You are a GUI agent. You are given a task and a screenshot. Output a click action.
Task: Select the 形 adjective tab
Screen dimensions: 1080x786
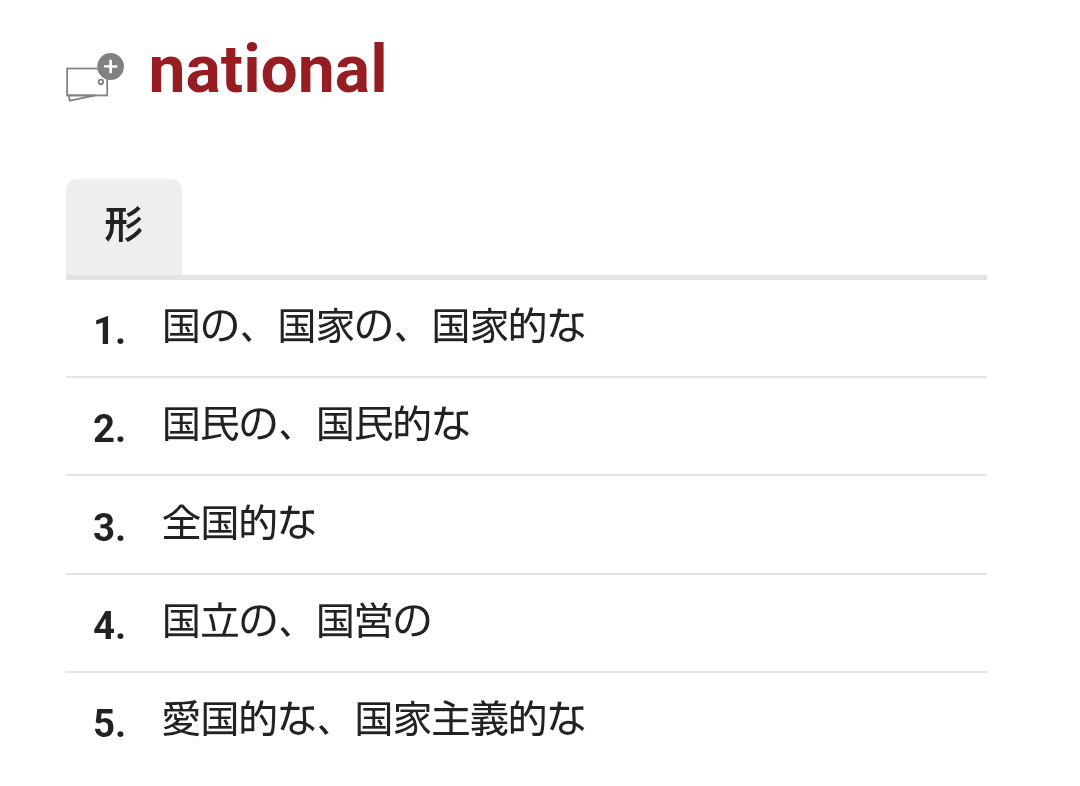124,227
